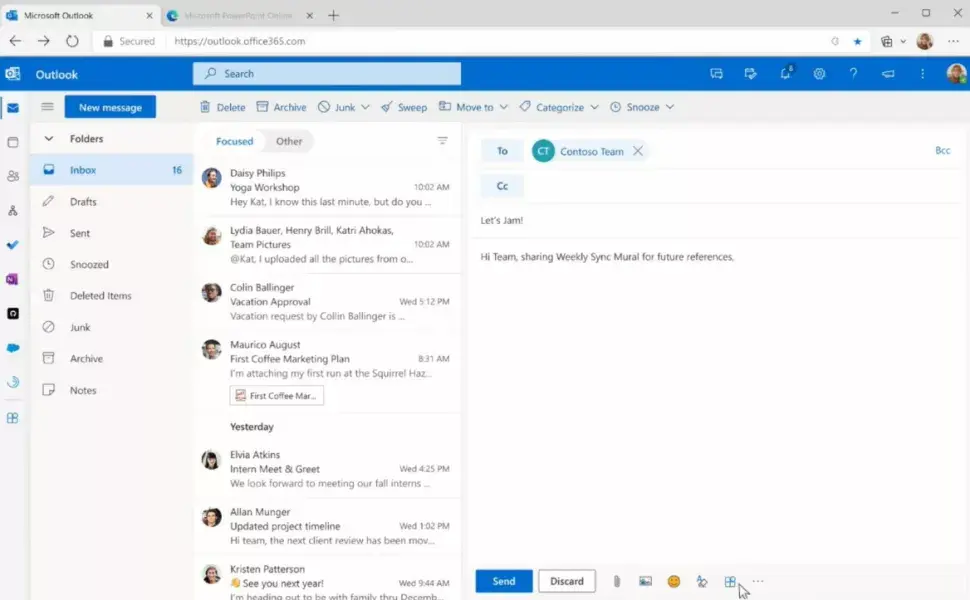This screenshot has width=970, height=600.
Task: Open Daisy Philips Yoga Workshop email
Action: (328, 187)
